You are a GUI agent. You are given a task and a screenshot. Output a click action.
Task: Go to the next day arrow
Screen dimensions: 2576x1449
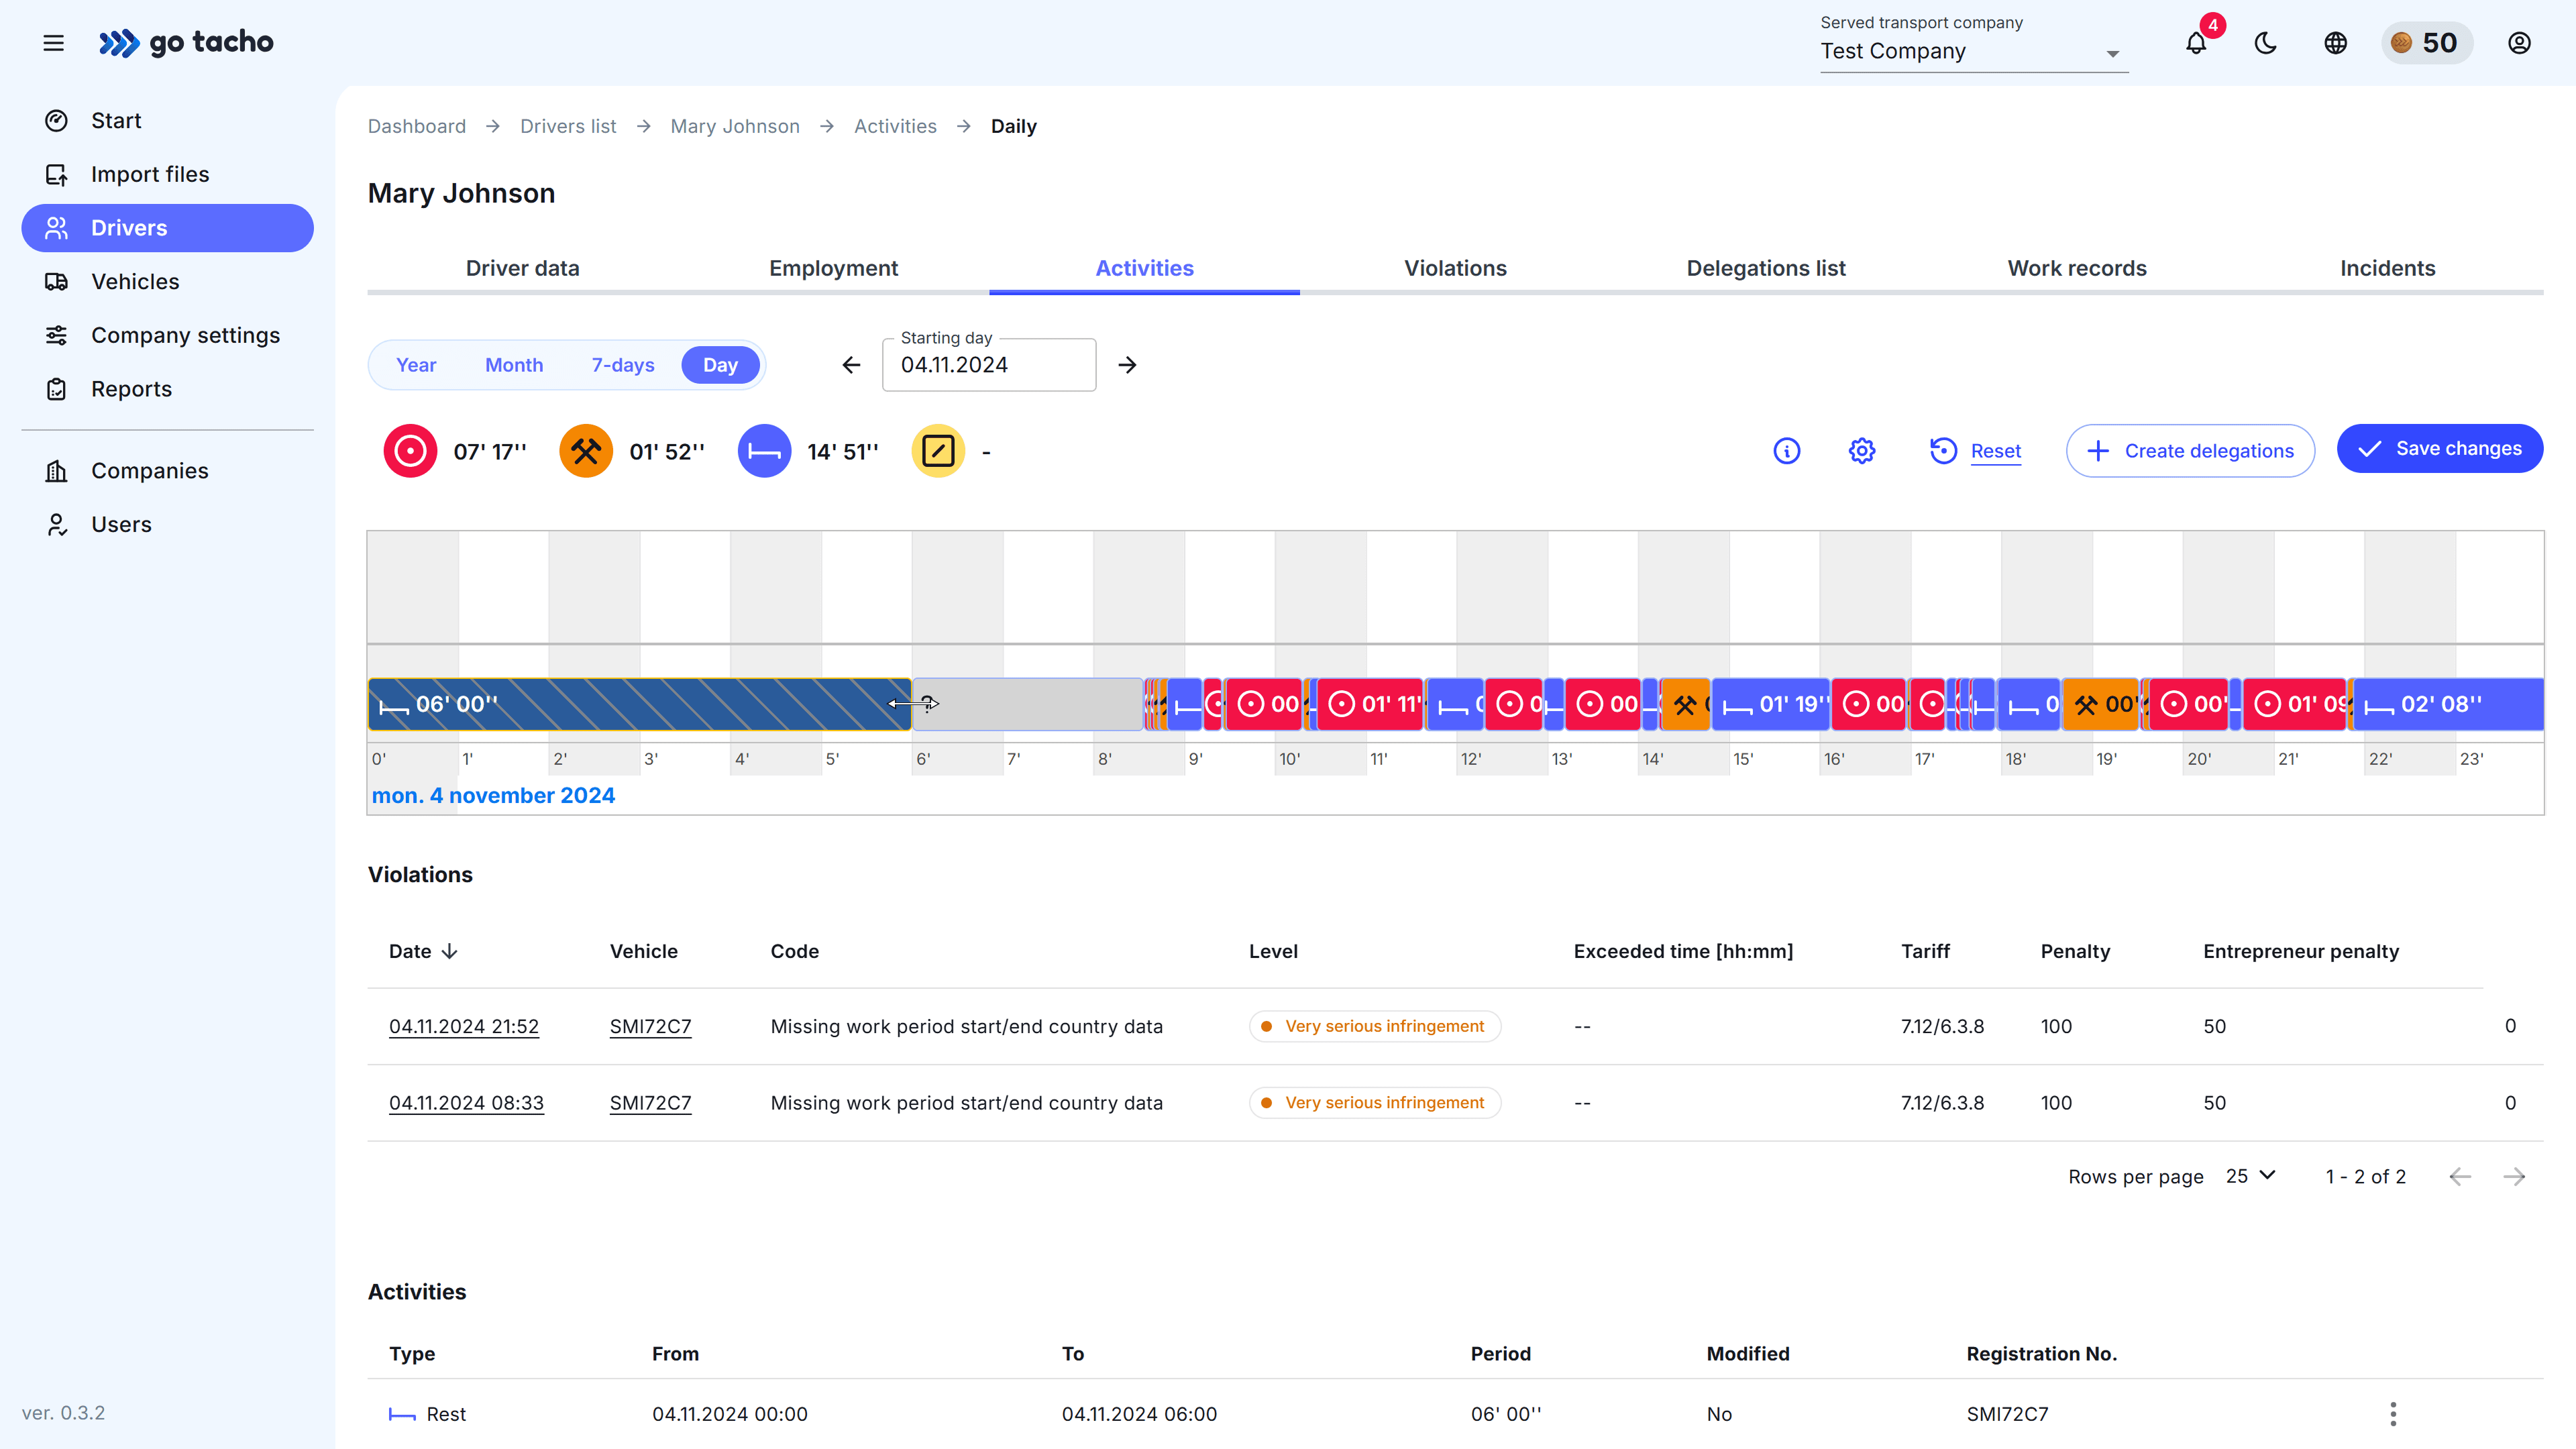[1127, 365]
